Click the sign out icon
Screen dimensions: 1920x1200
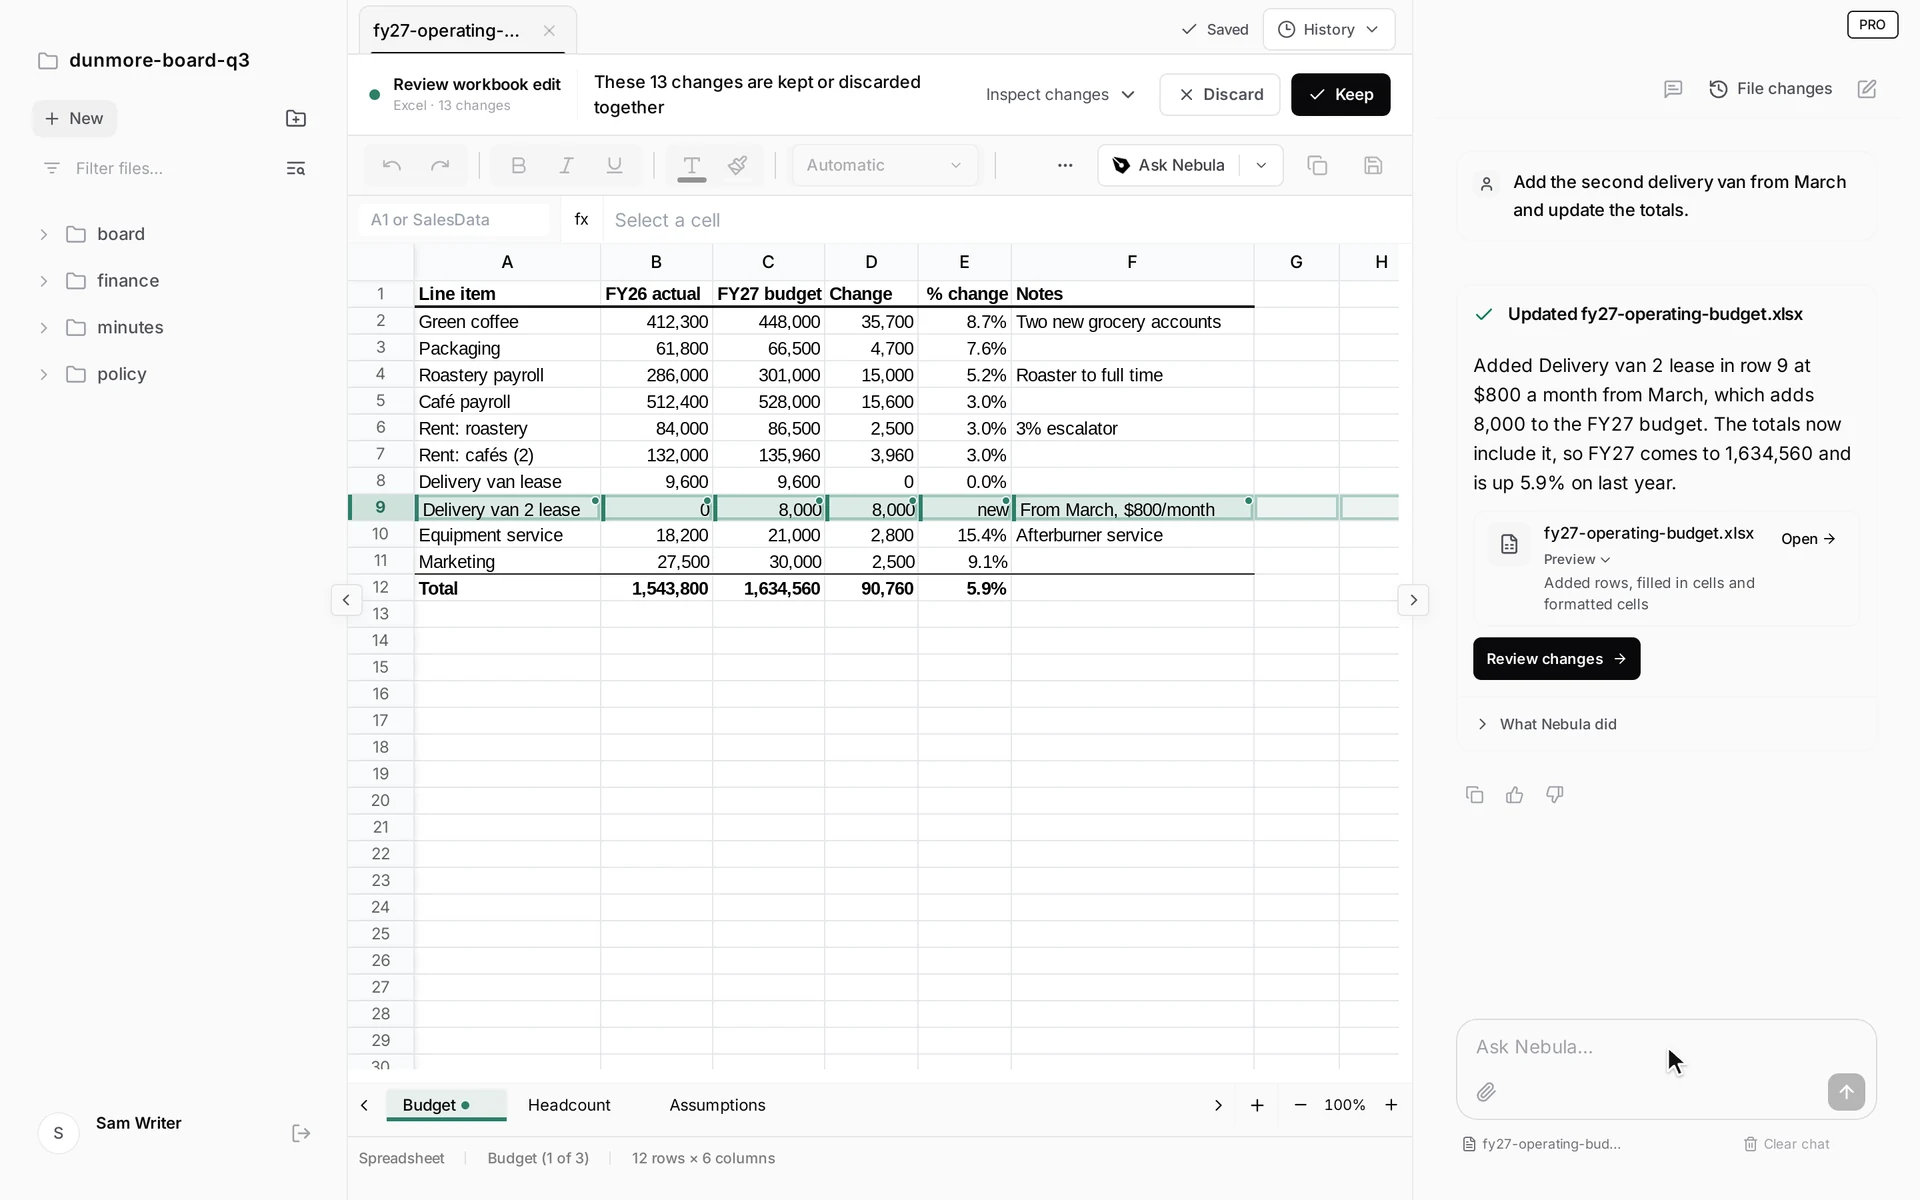(301, 1133)
